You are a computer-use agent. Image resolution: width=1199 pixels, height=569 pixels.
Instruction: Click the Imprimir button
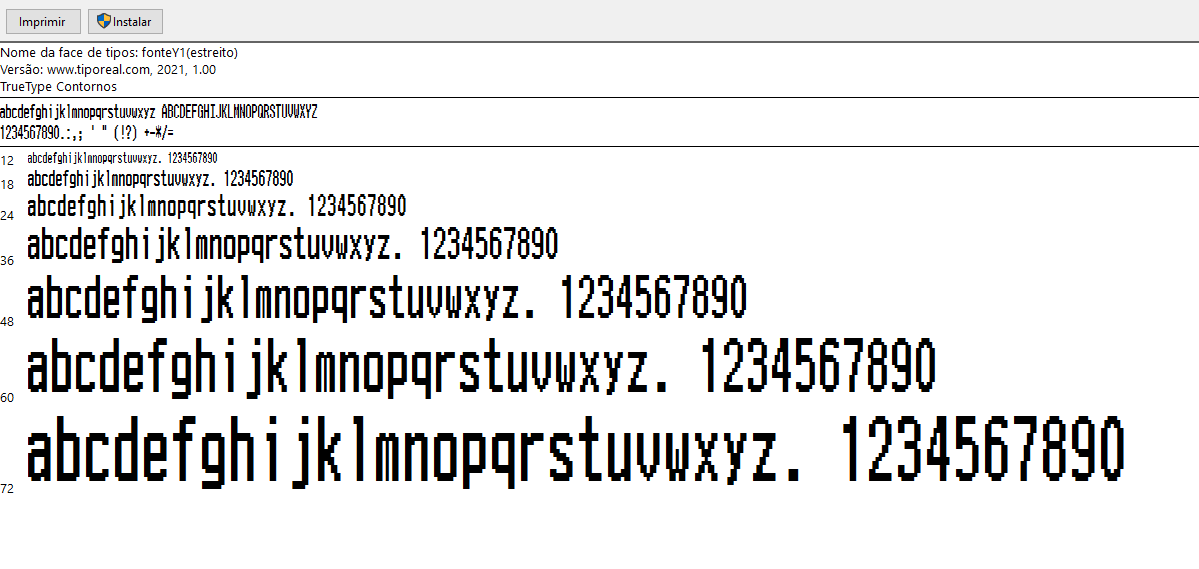click(43, 22)
